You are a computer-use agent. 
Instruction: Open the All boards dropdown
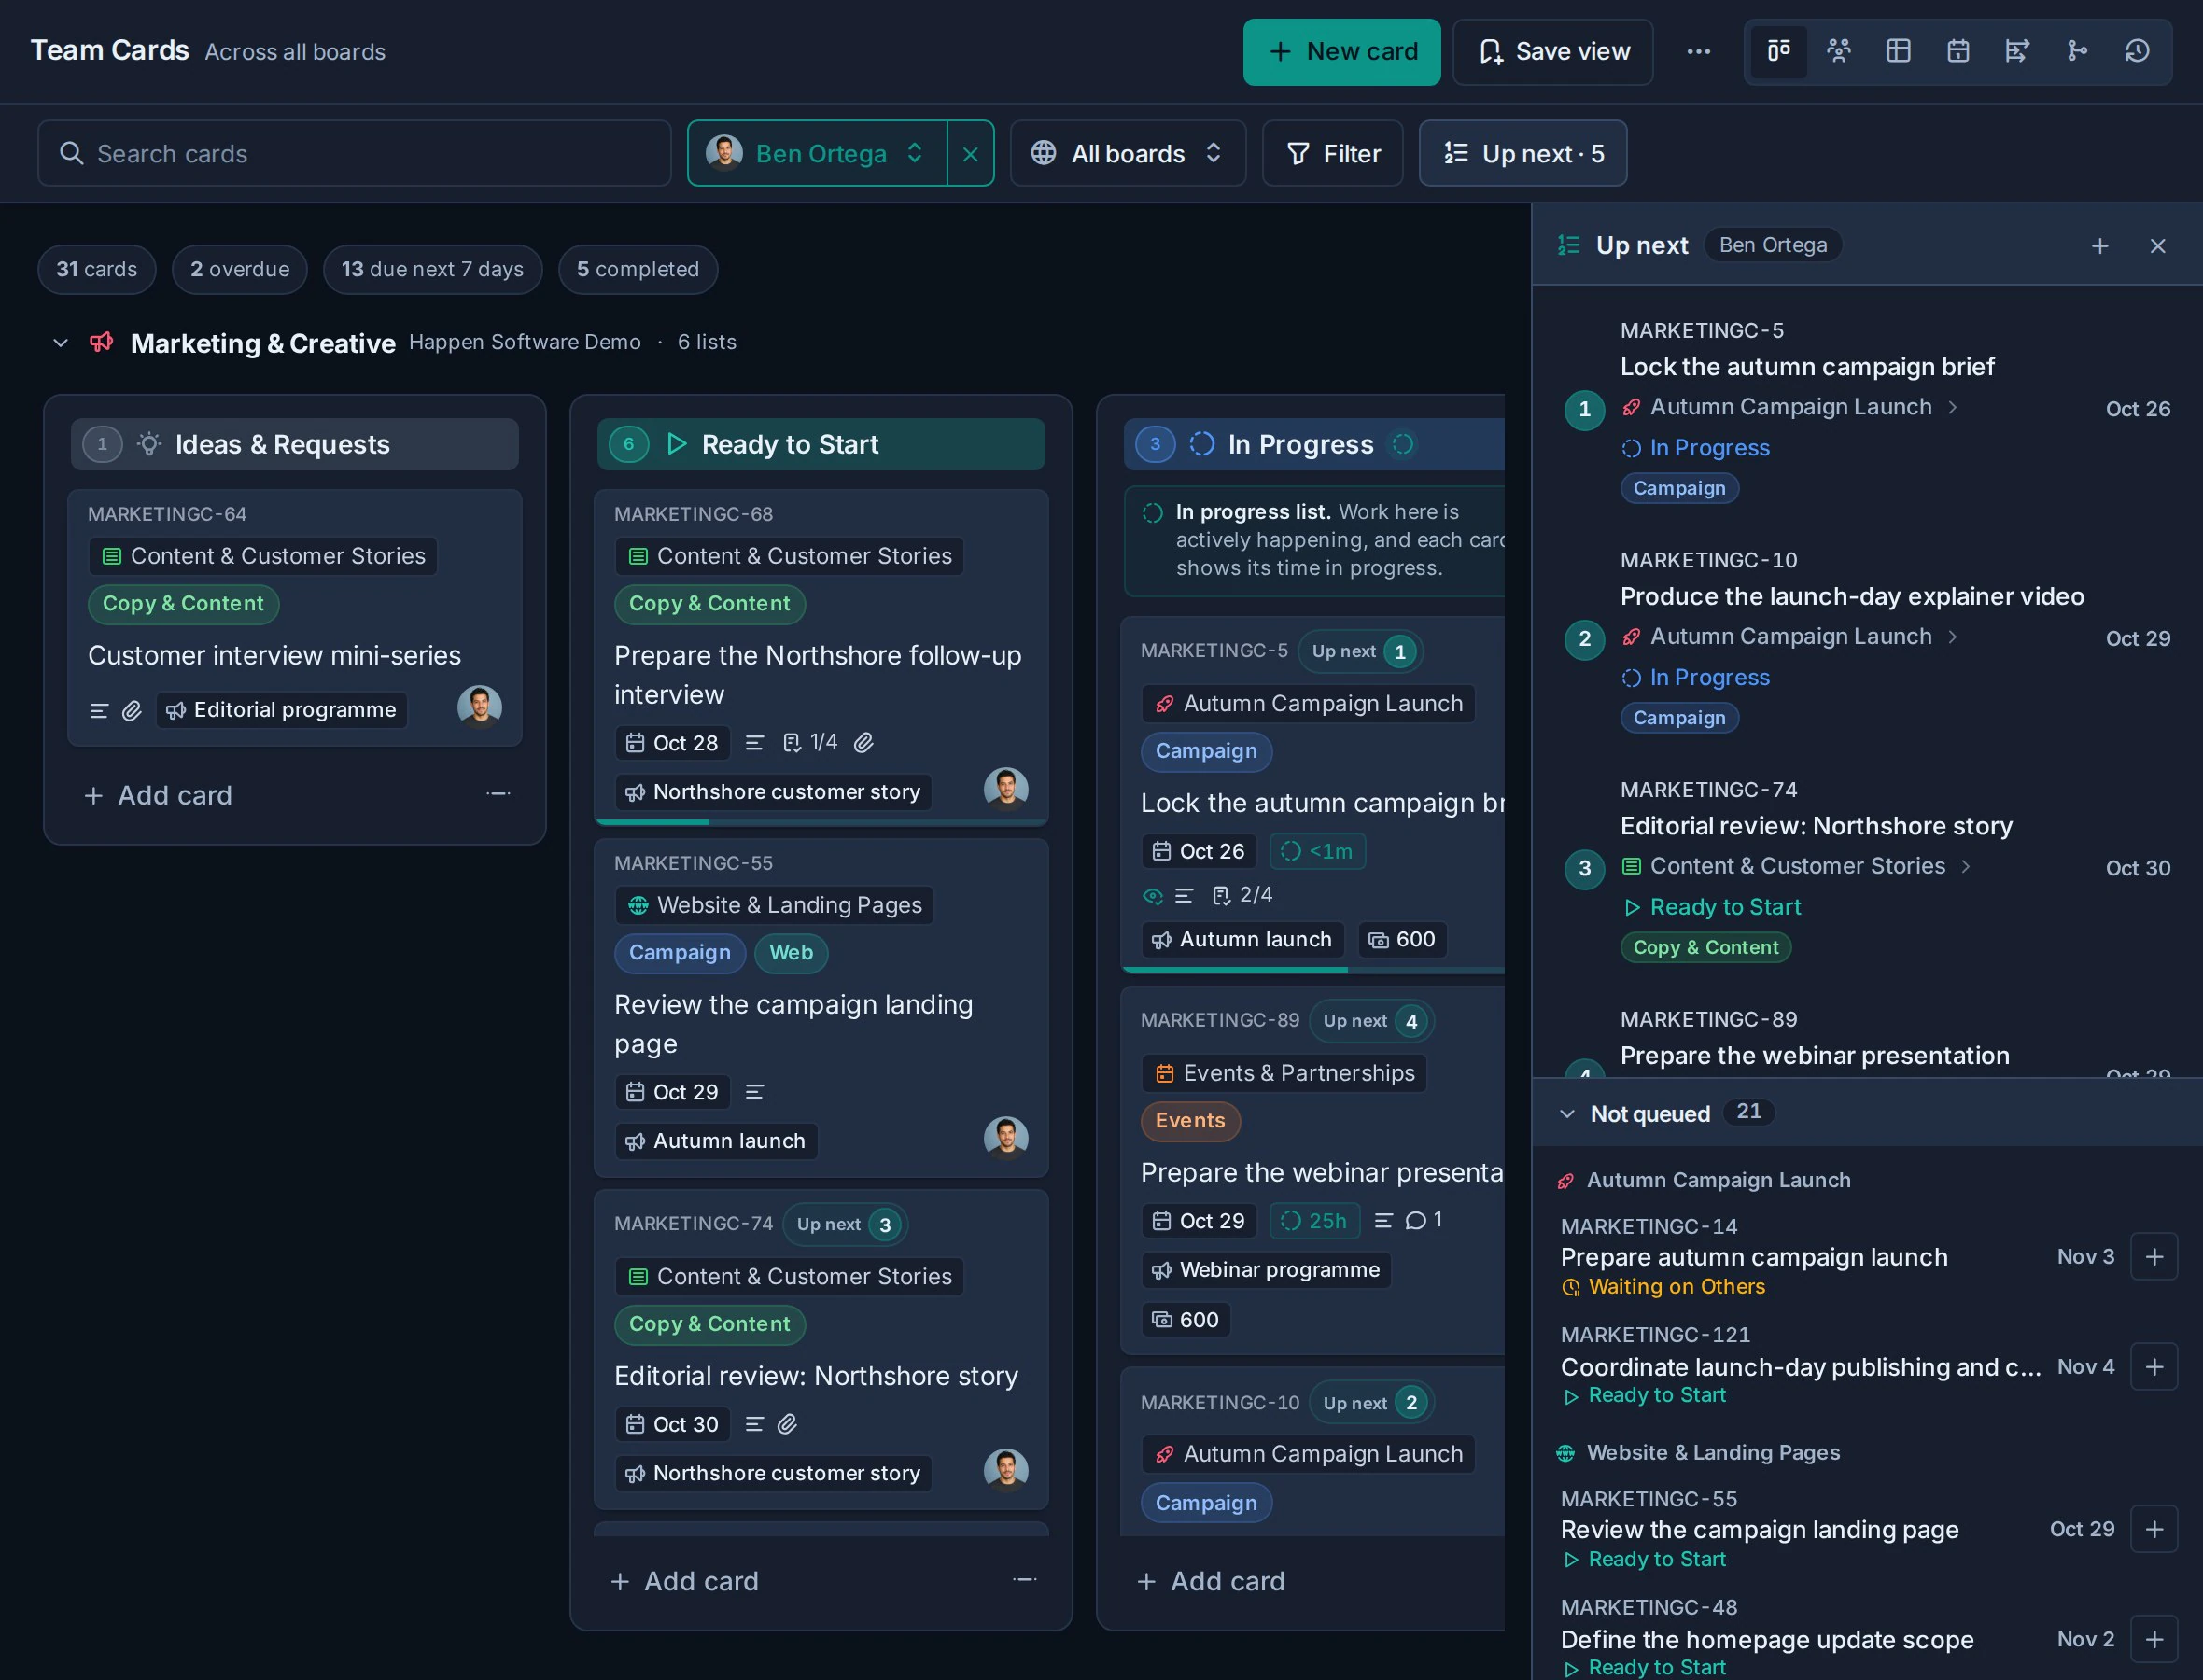pyautogui.click(x=1127, y=154)
